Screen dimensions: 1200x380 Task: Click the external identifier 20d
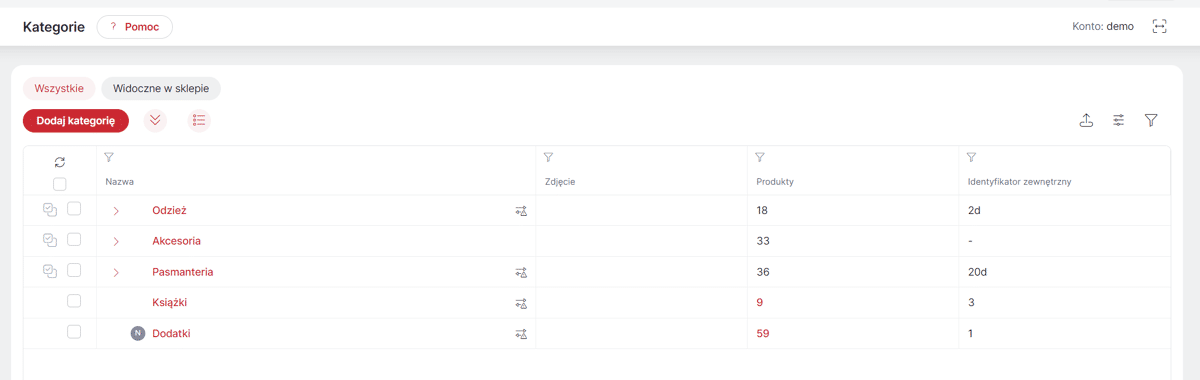[x=978, y=272]
